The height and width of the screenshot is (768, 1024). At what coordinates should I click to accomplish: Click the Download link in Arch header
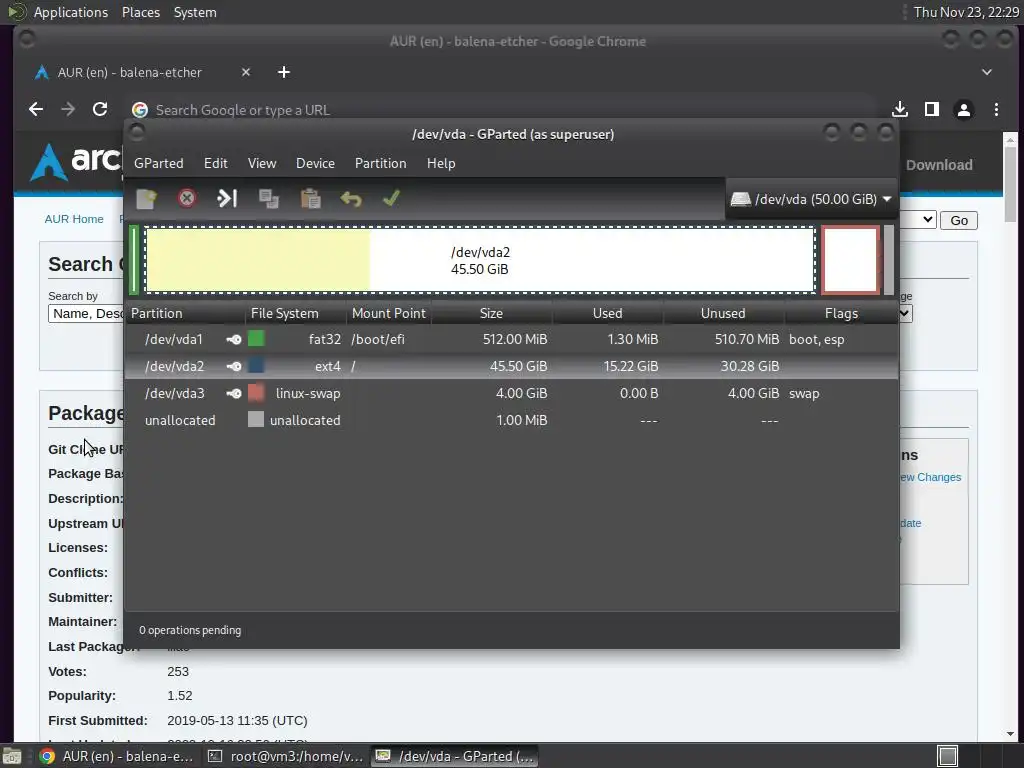coord(939,165)
